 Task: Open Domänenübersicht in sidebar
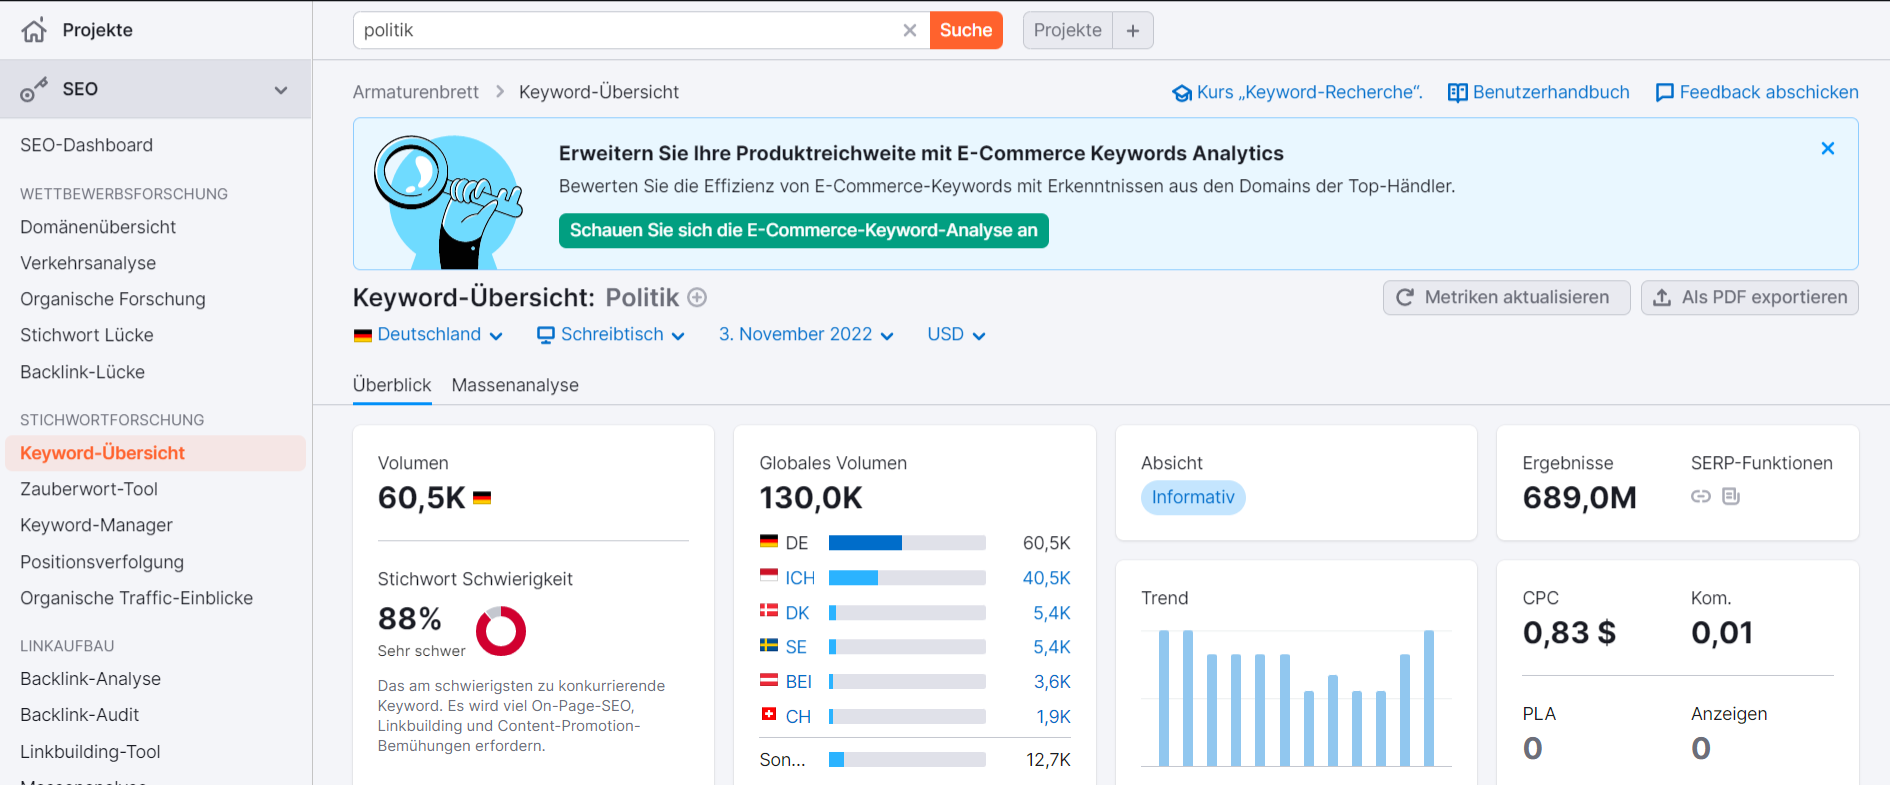pos(98,227)
